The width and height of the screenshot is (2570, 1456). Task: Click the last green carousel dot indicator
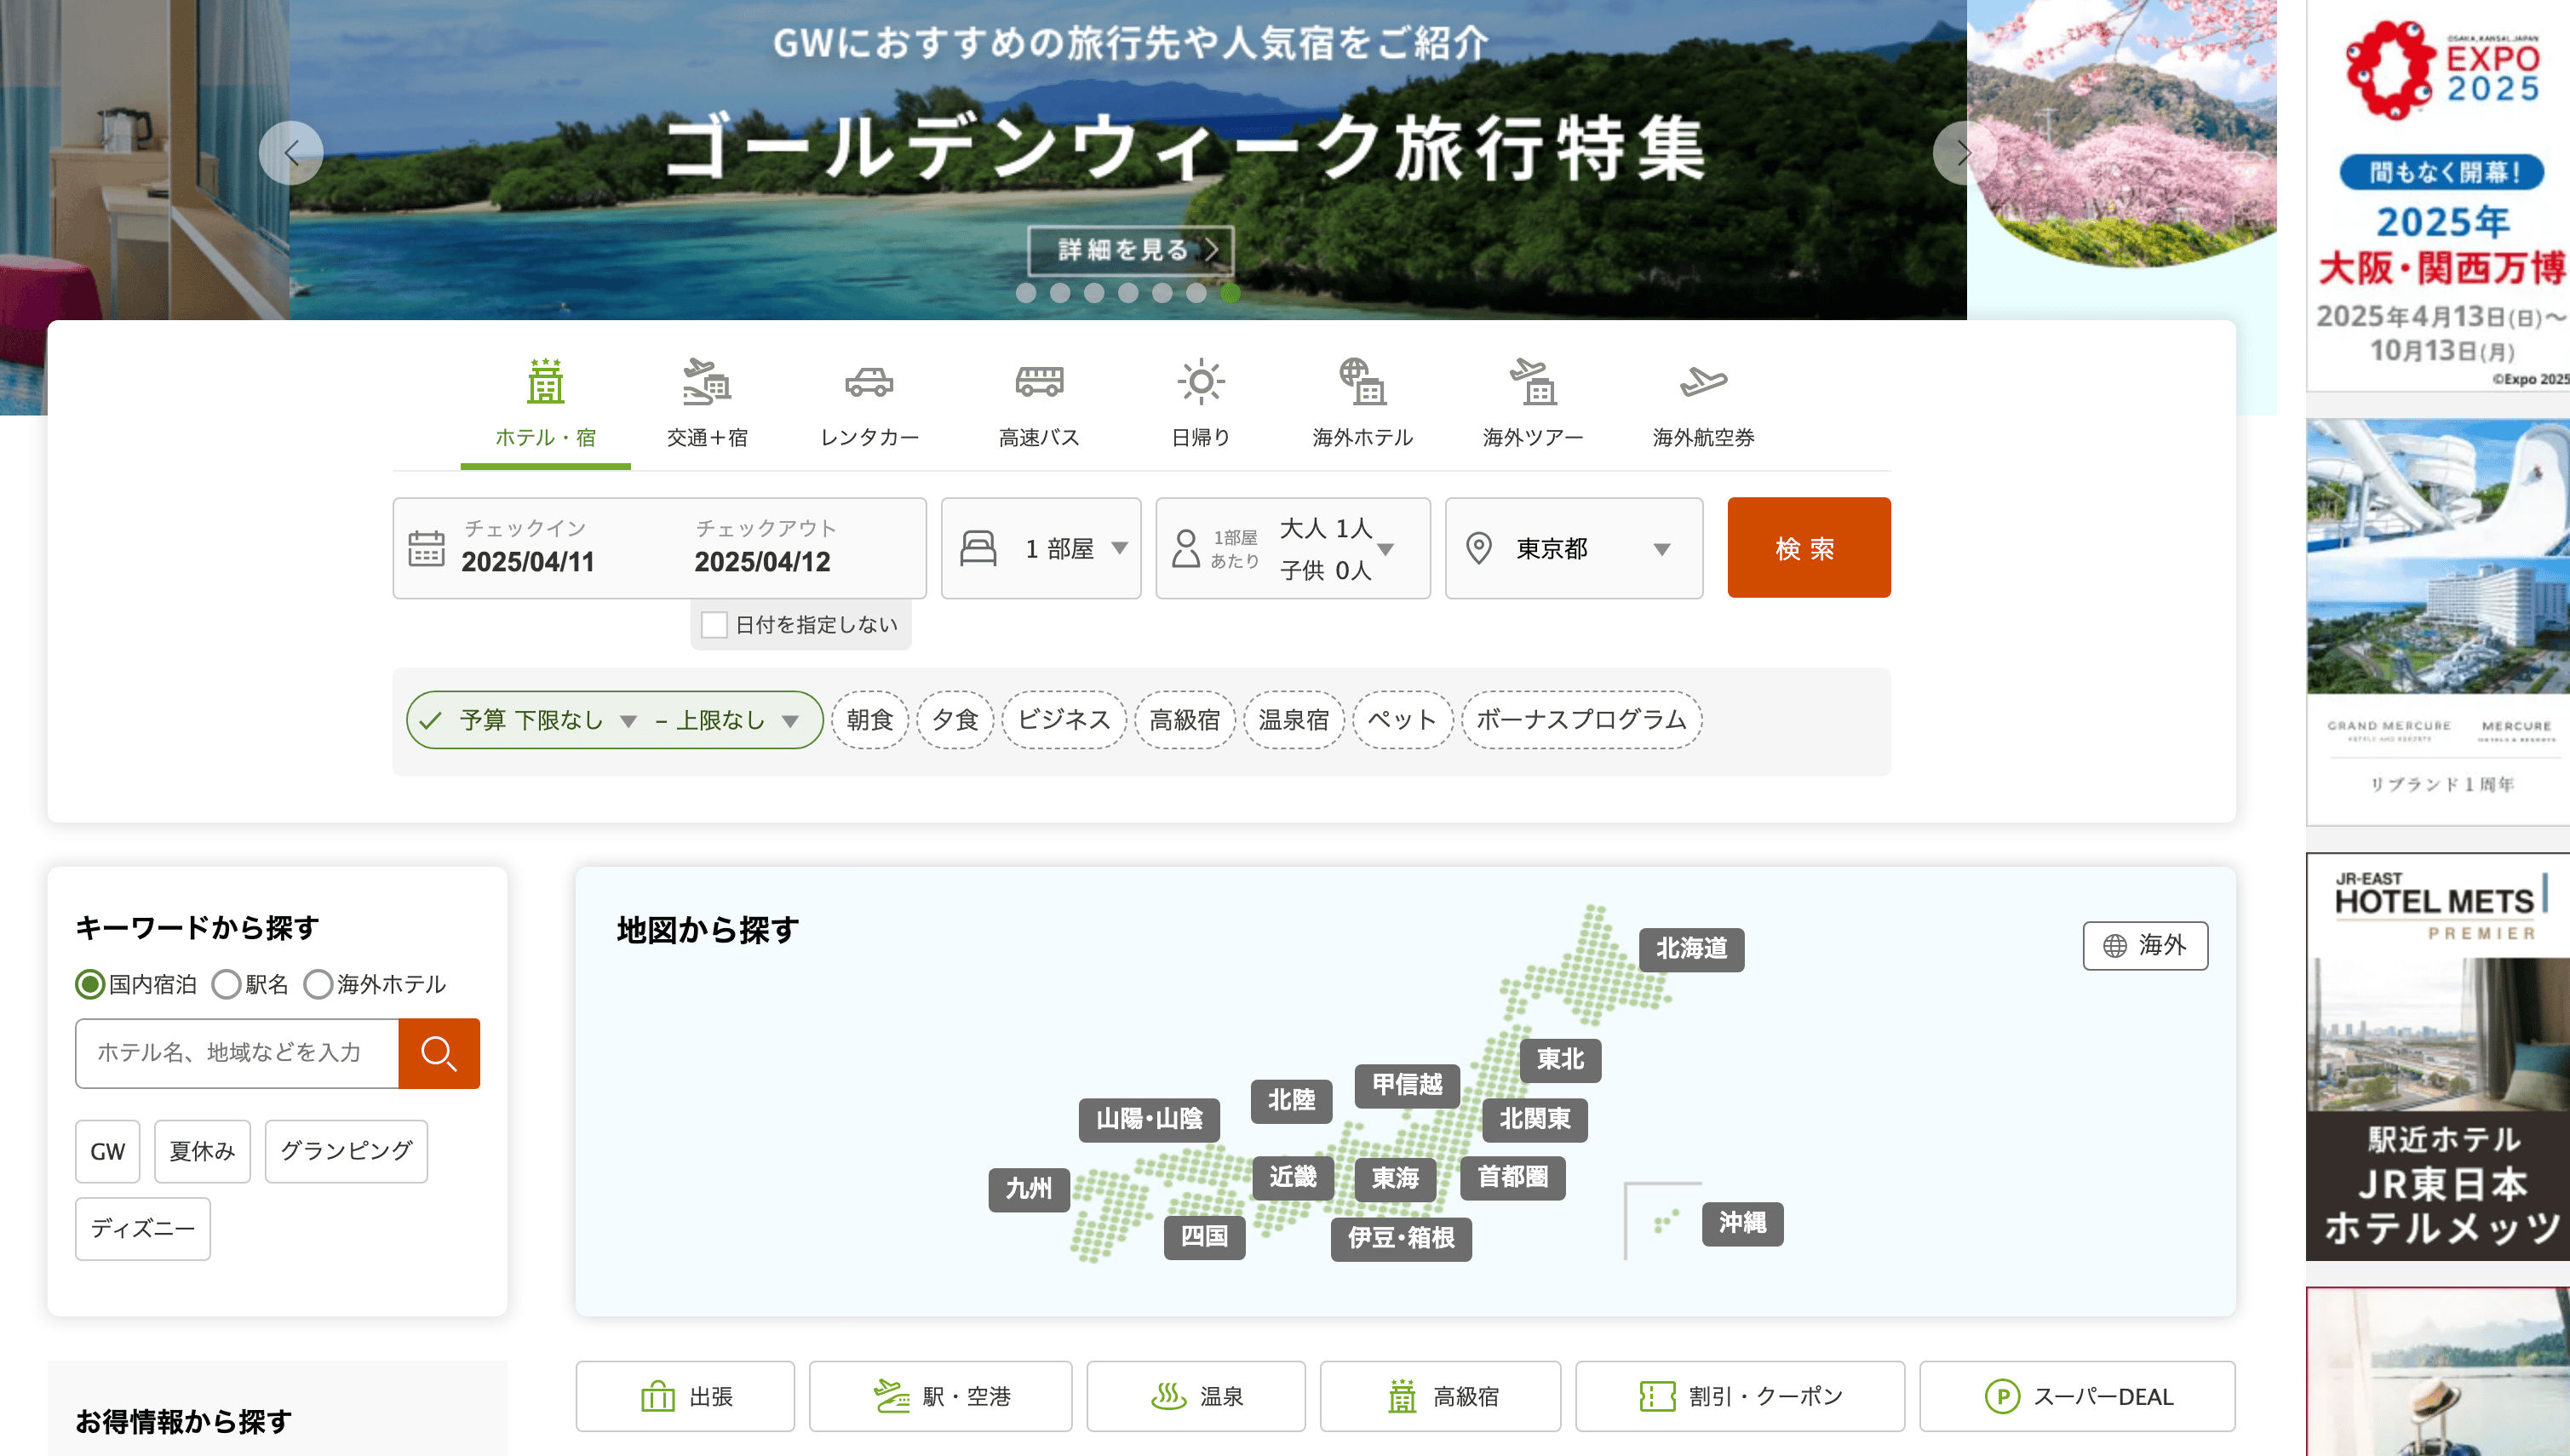tap(1230, 293)
